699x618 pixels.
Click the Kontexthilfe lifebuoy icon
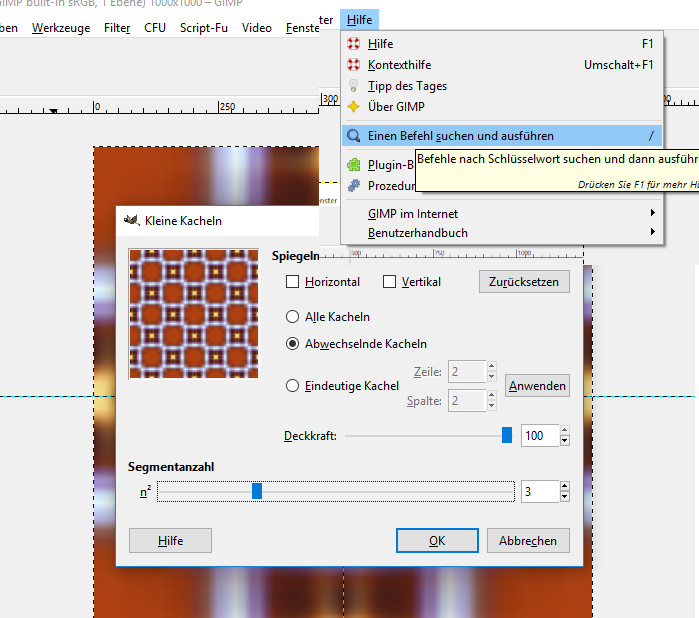(353, 65)
